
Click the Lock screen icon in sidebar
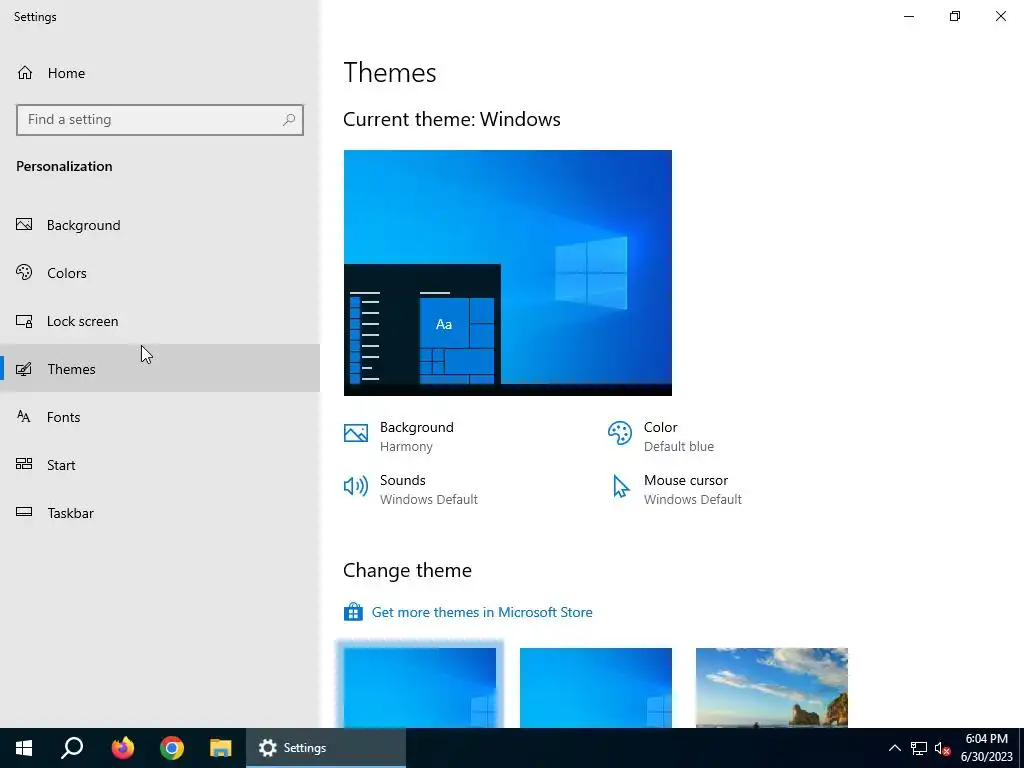(24, 321)
